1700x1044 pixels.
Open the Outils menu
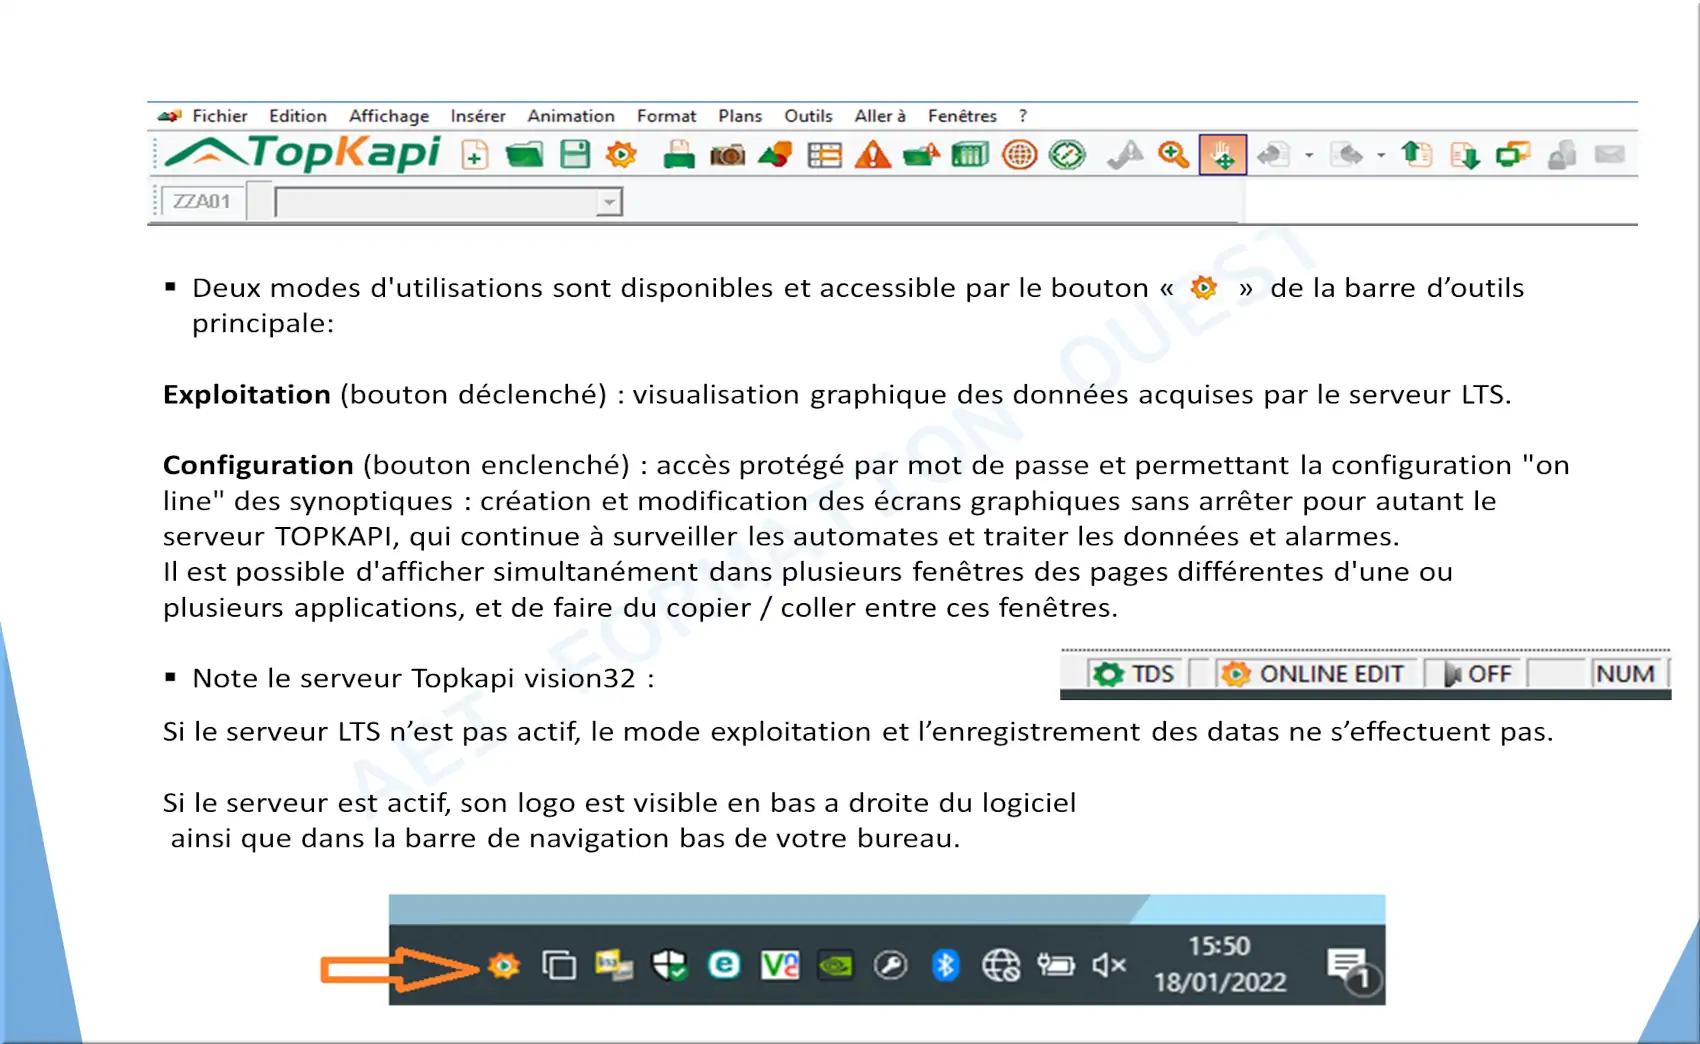click(808, 116)
